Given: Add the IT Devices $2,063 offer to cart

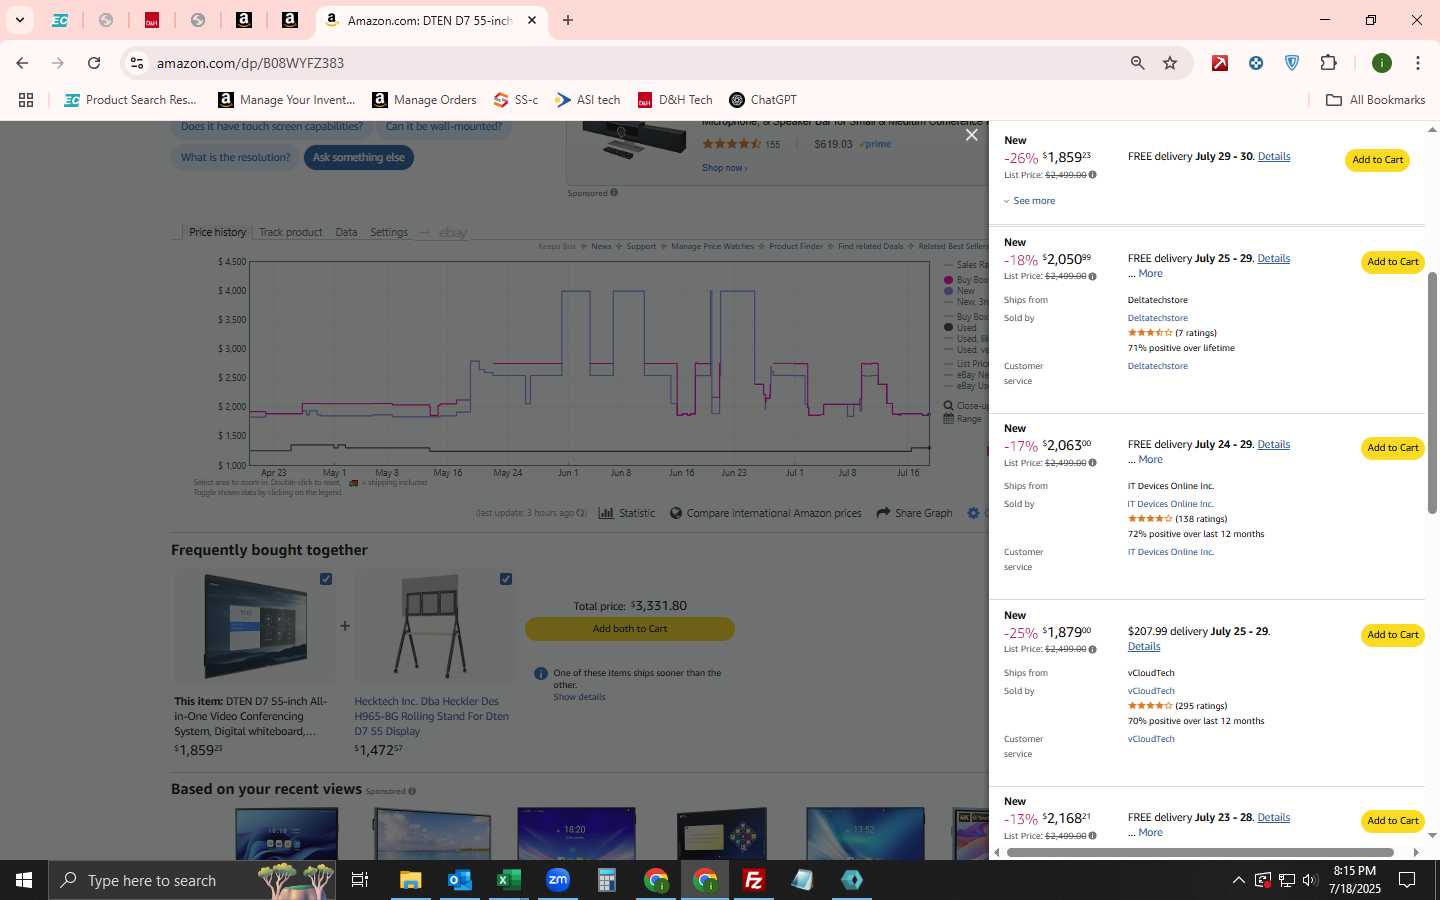Looking at the screenshot, I should pos(1392,448).
